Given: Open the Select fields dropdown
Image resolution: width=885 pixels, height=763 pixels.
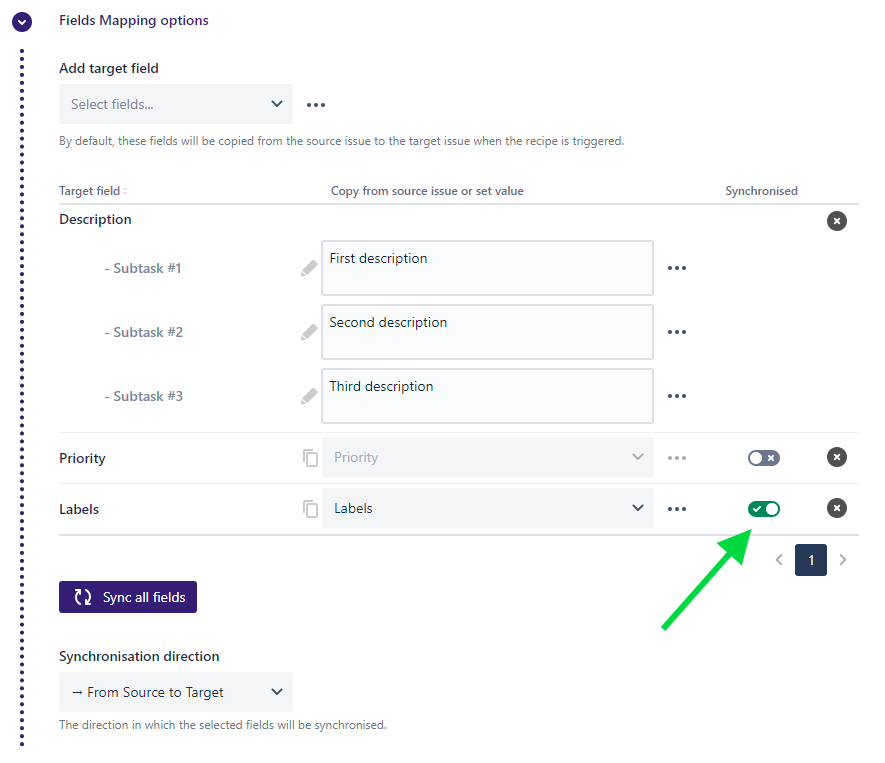Looking at the screenshot, I should (x=176, y=104).
